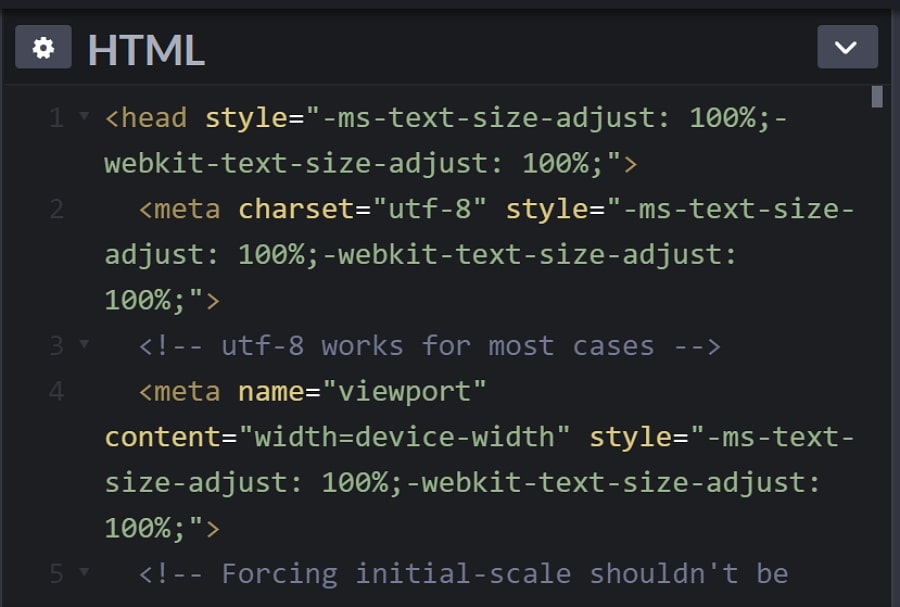Place cursor in the charset attribute
This screenshot has height=607, width=900.
click(296, 209)
